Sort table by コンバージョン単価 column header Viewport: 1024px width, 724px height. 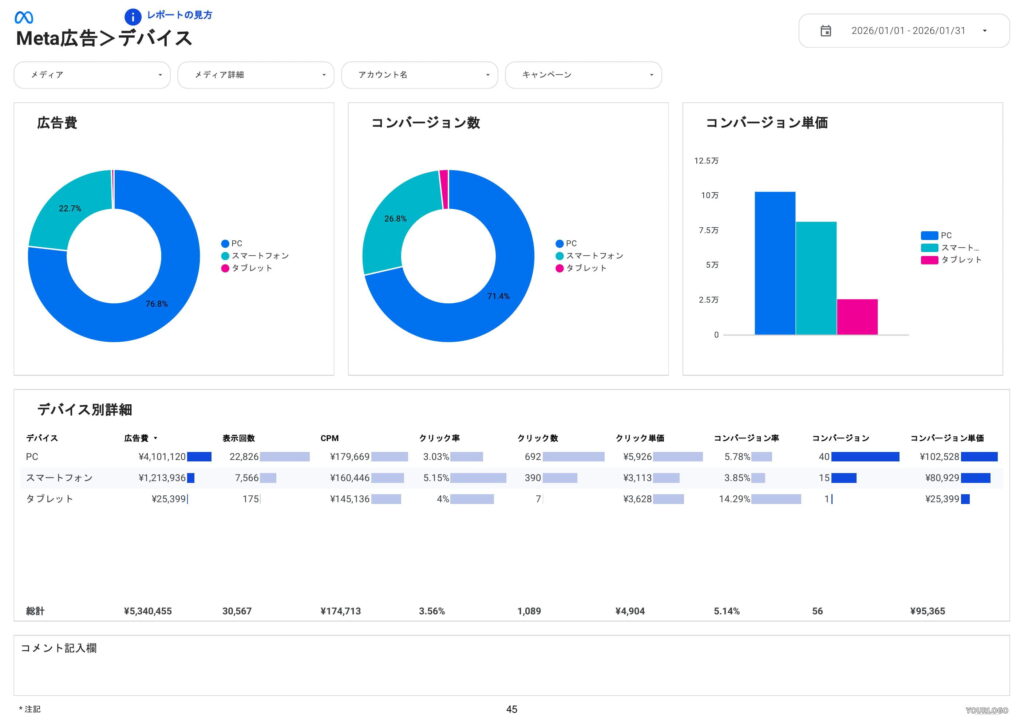coord(946,438)
